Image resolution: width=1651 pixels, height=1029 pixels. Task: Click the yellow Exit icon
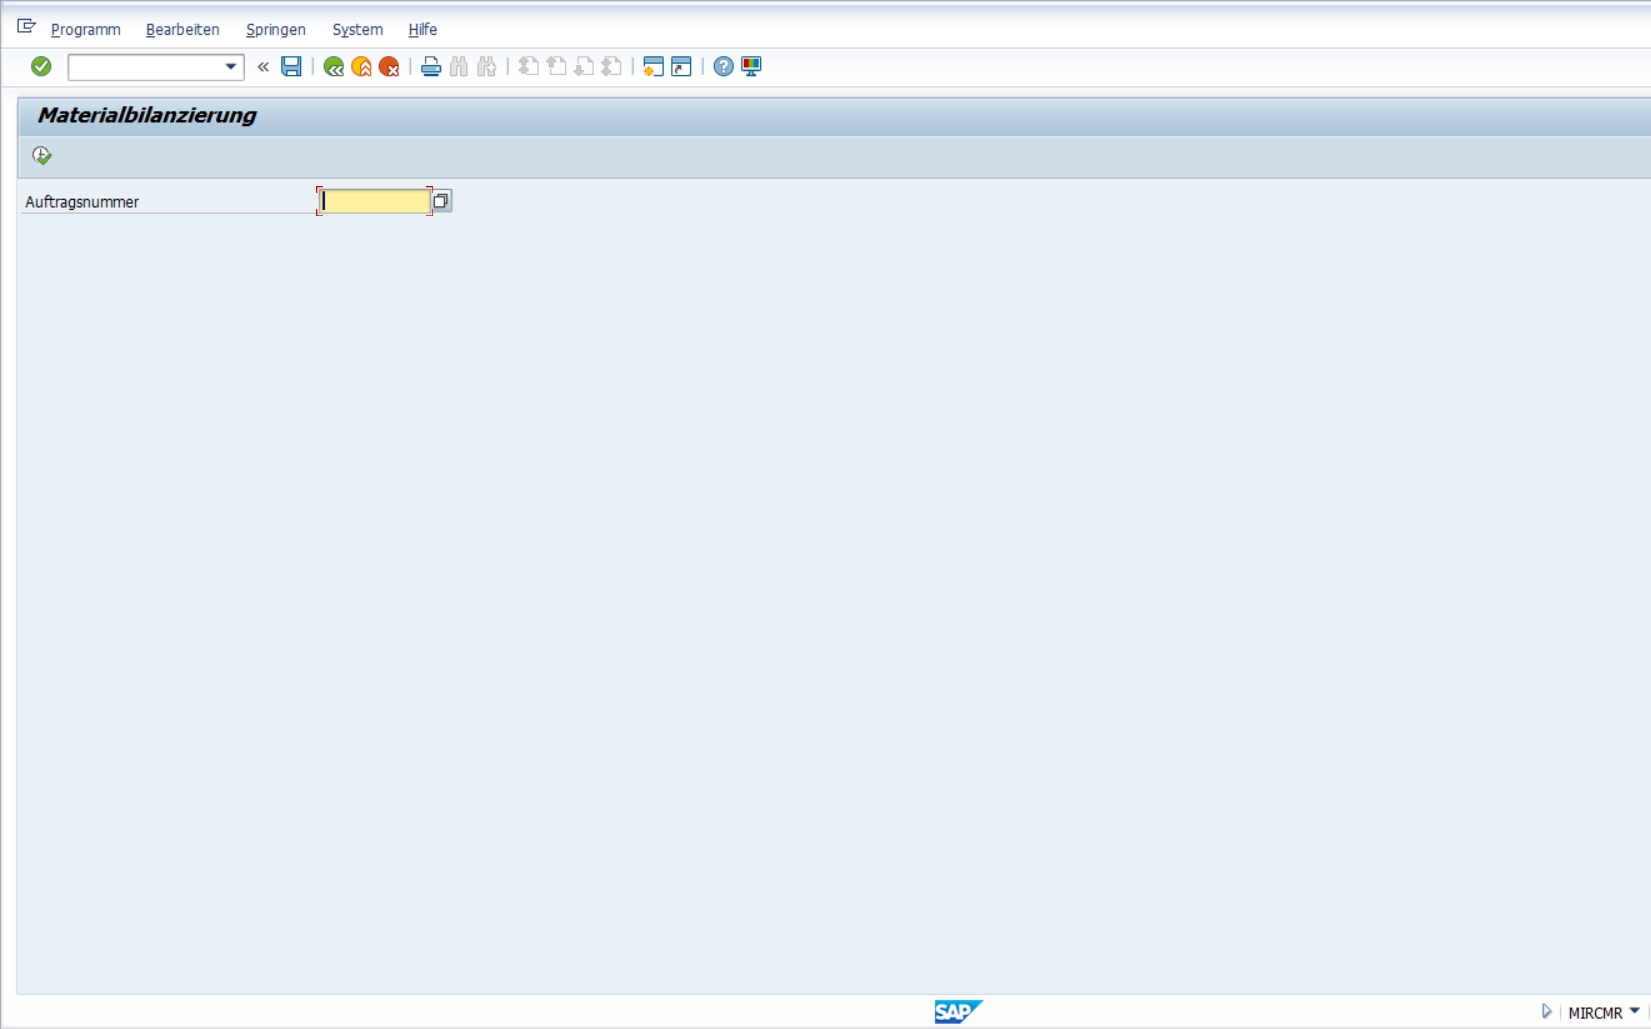pos(362,67)
